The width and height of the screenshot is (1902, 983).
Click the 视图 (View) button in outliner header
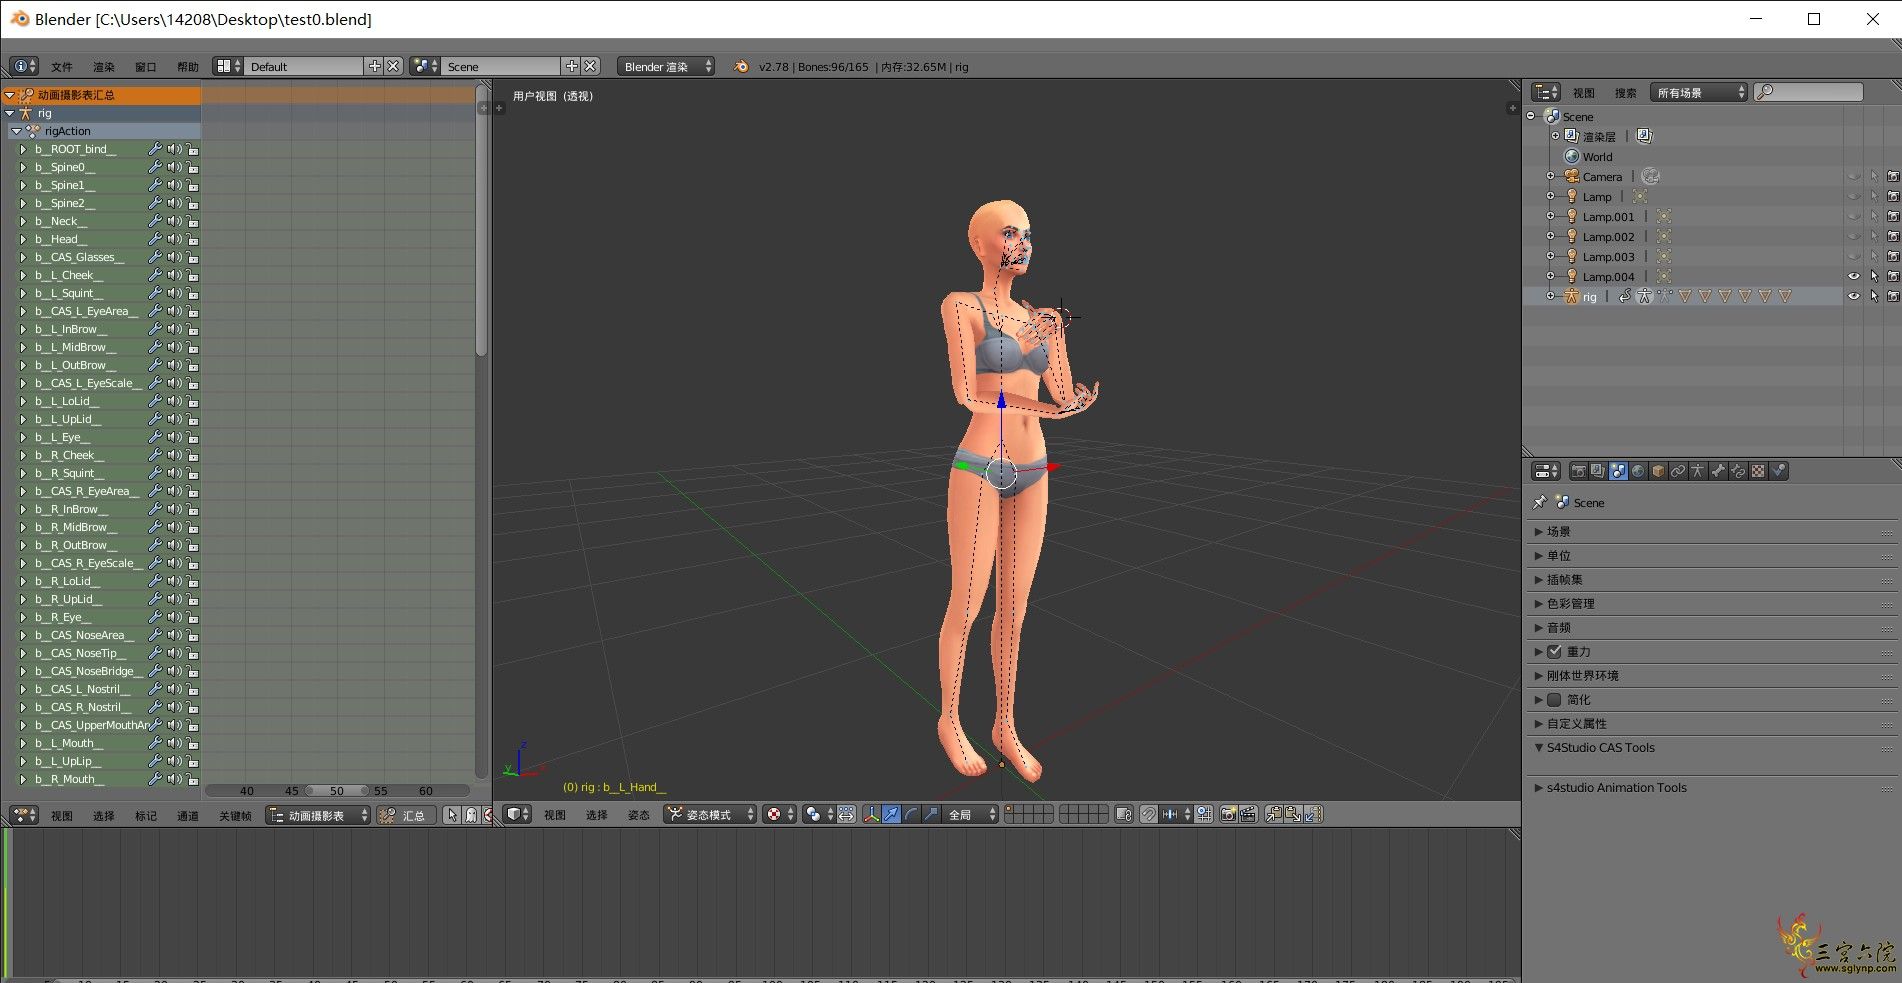click(x=1584, y=93)
